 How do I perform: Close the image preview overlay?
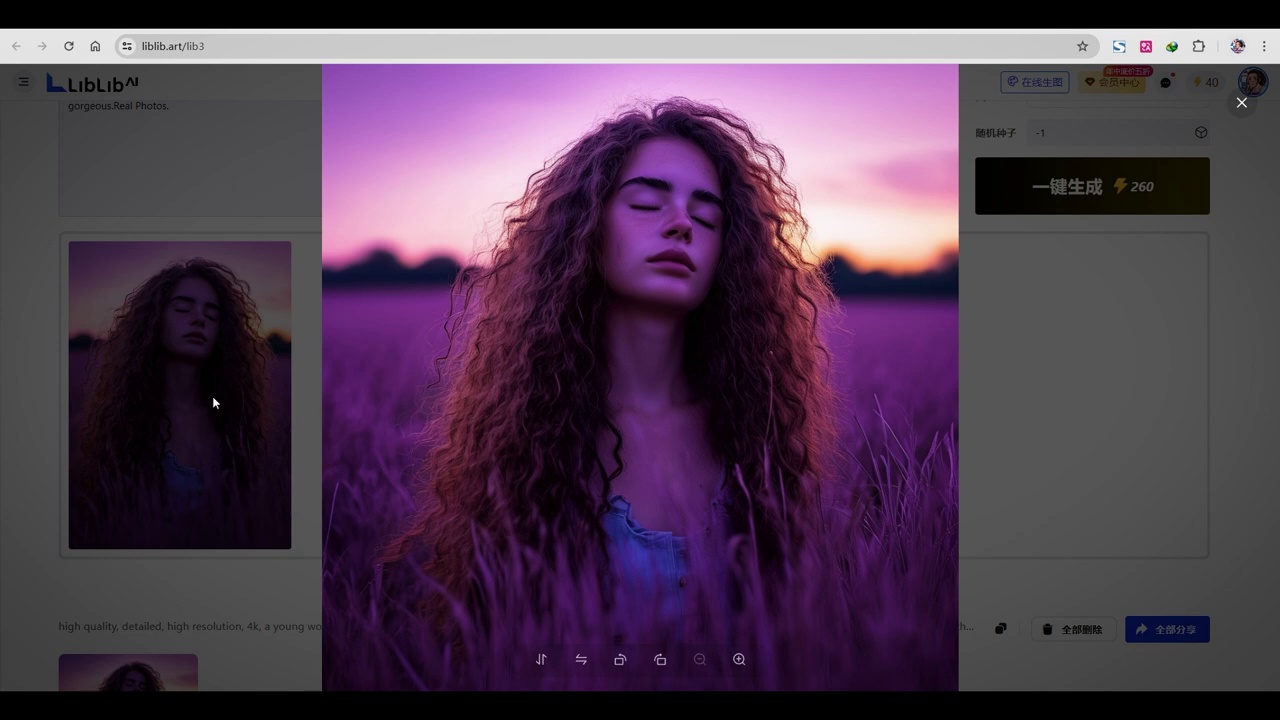click(1242, 103)
